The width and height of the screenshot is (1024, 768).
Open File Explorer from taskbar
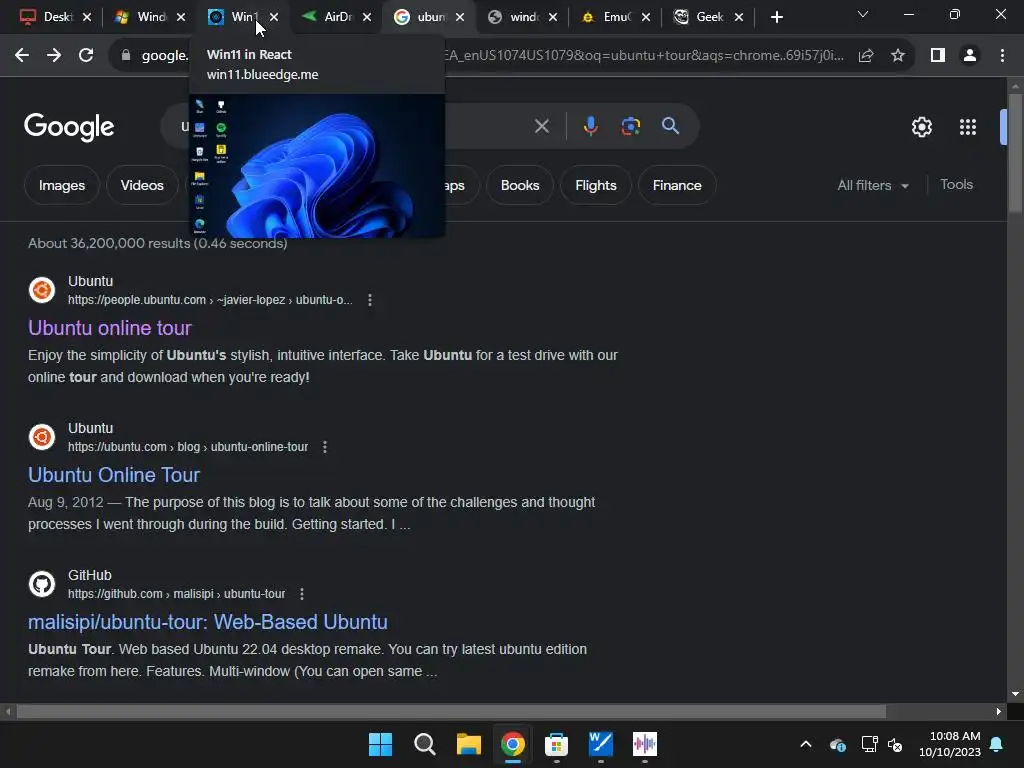(469, 744)
